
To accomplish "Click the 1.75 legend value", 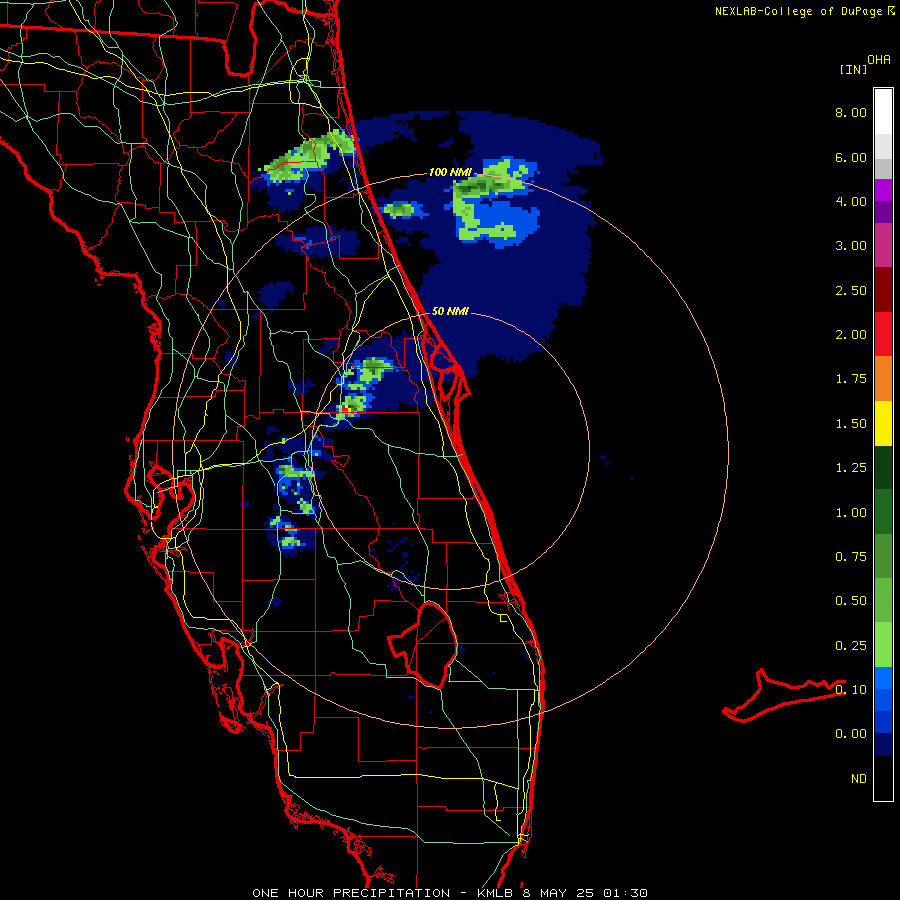I will point(851,379).
